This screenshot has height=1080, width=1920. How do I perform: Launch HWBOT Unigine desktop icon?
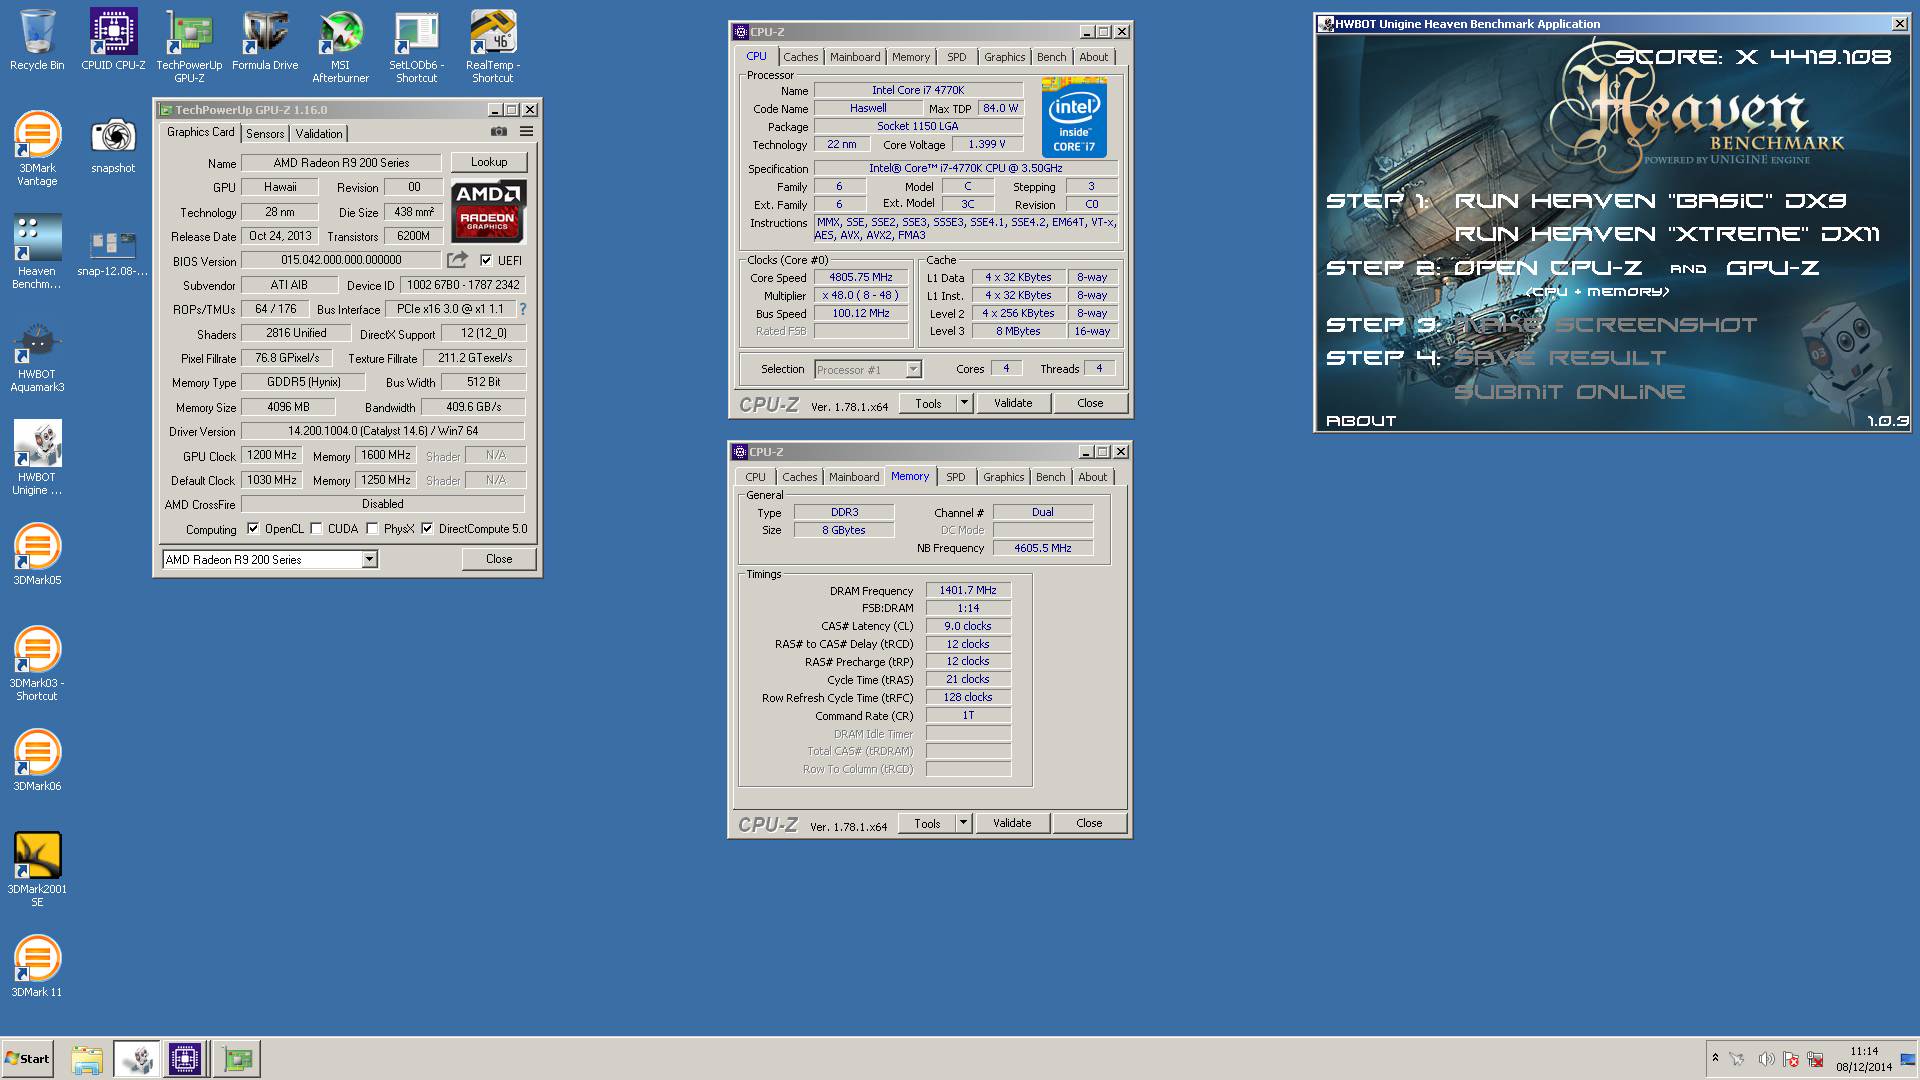click(x=37, y=458)
